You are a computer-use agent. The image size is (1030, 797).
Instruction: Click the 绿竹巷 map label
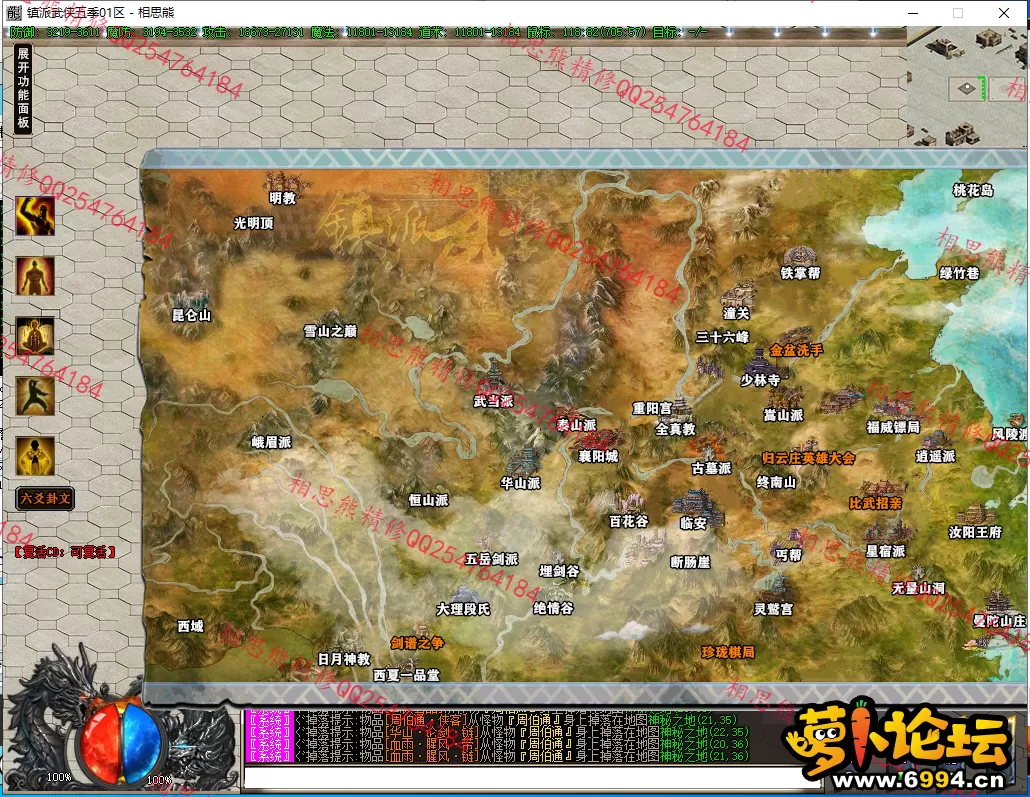tap(960, 273)
